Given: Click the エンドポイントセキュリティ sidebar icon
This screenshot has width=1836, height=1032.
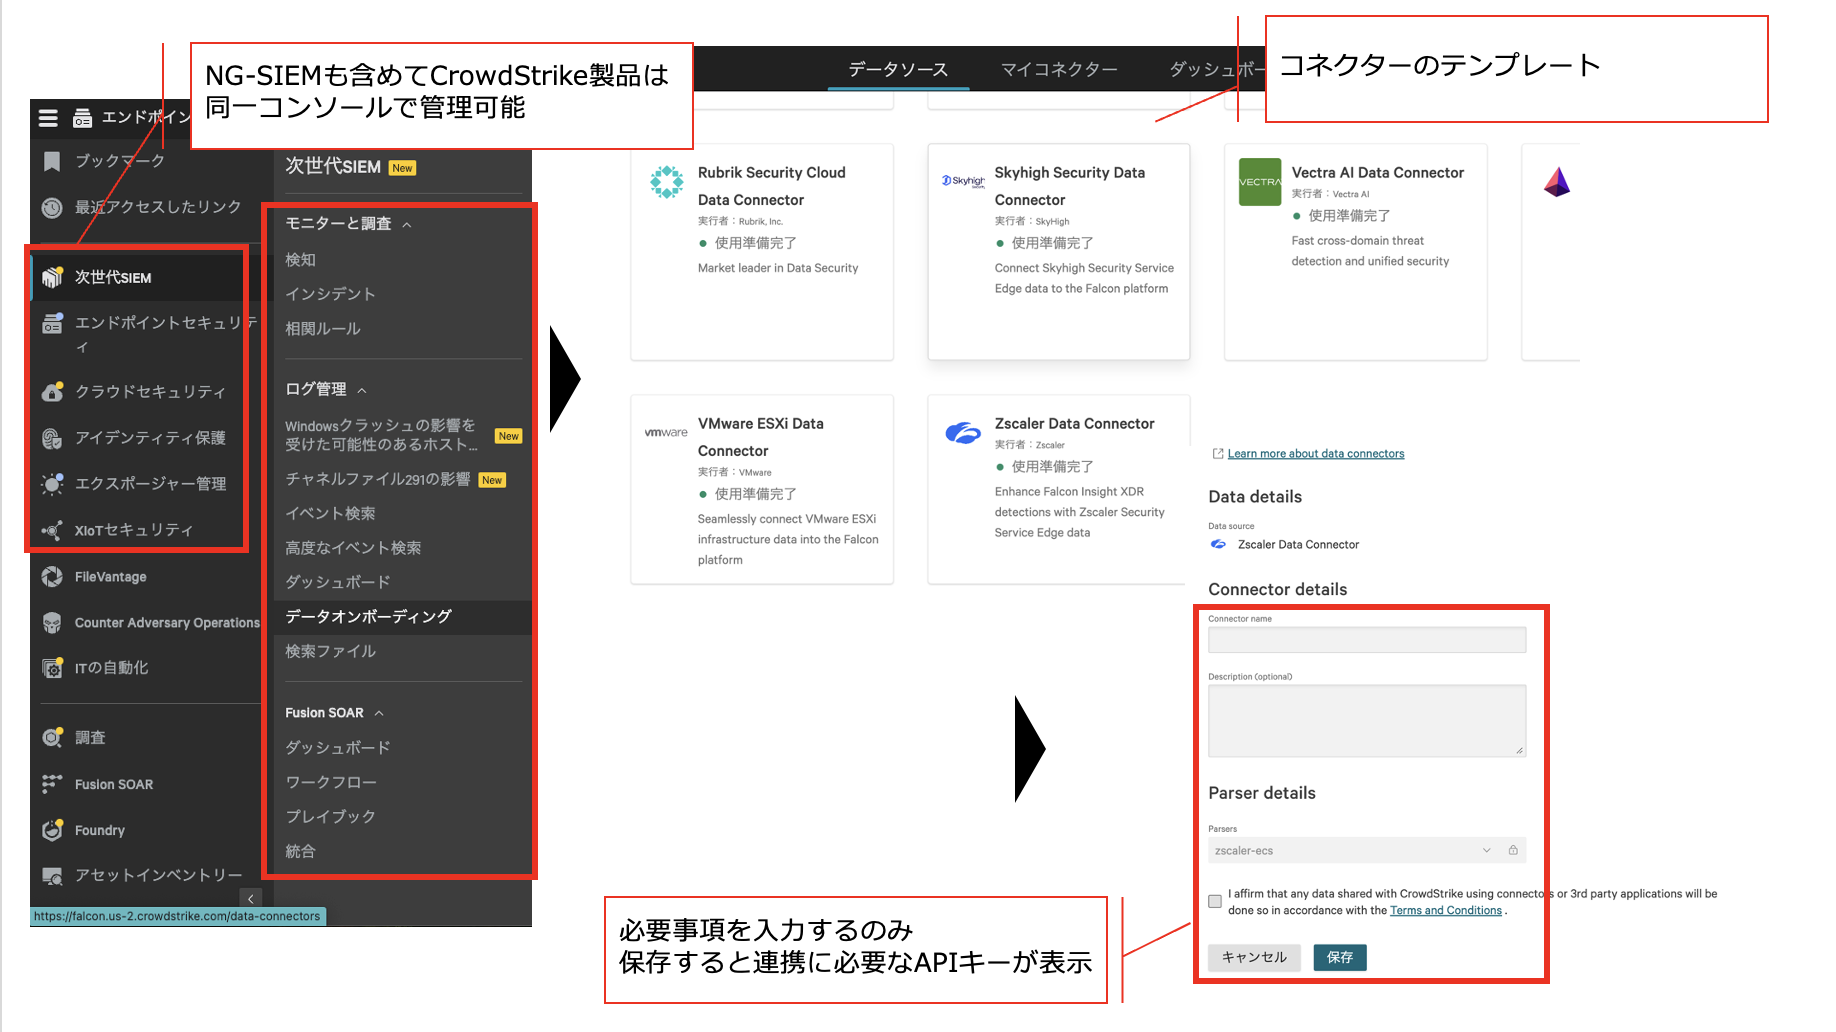Looking at the screenshot, I should (52, 323).
